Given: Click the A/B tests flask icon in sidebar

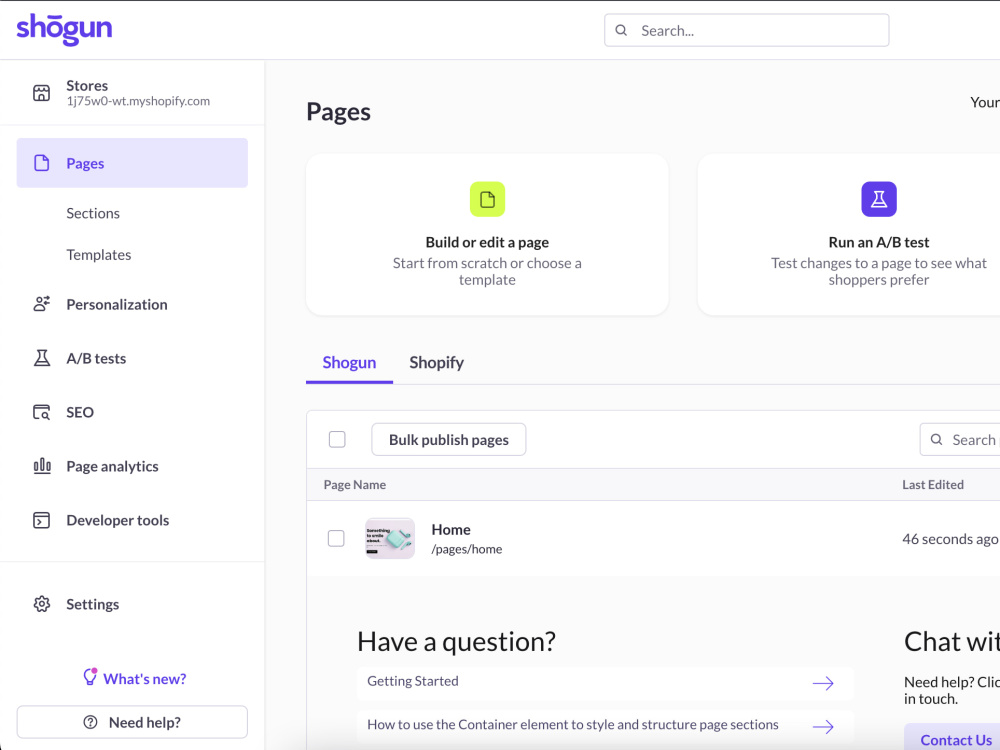Looking at the screenshot, I should point(41,358).
